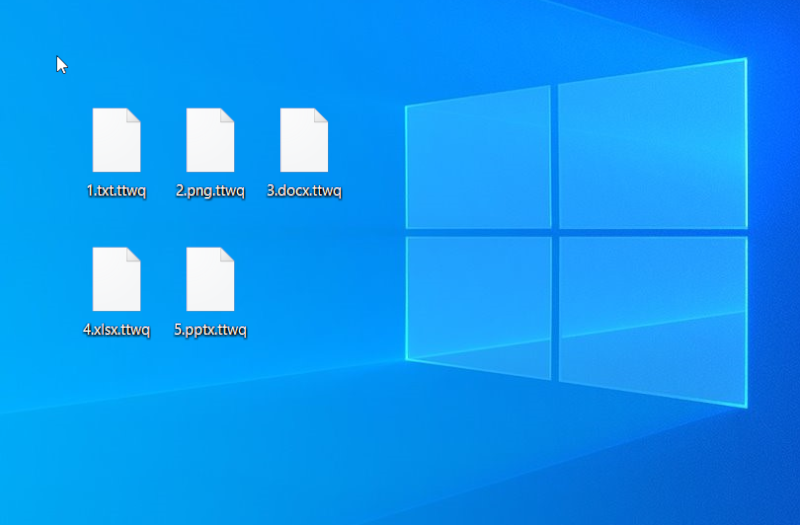Select the "3.docx.ttwq" file name label
The width and height of the screenshot is (800, 525).
coord(304,192)
